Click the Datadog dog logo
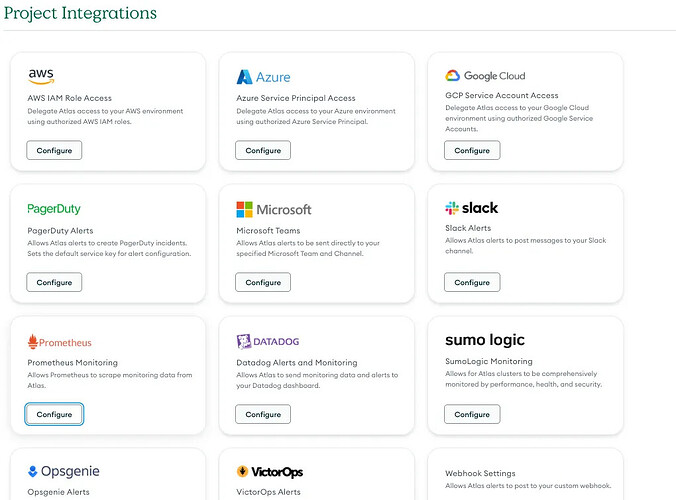Viewport: 676px width, 500px height. pos(244,341)
